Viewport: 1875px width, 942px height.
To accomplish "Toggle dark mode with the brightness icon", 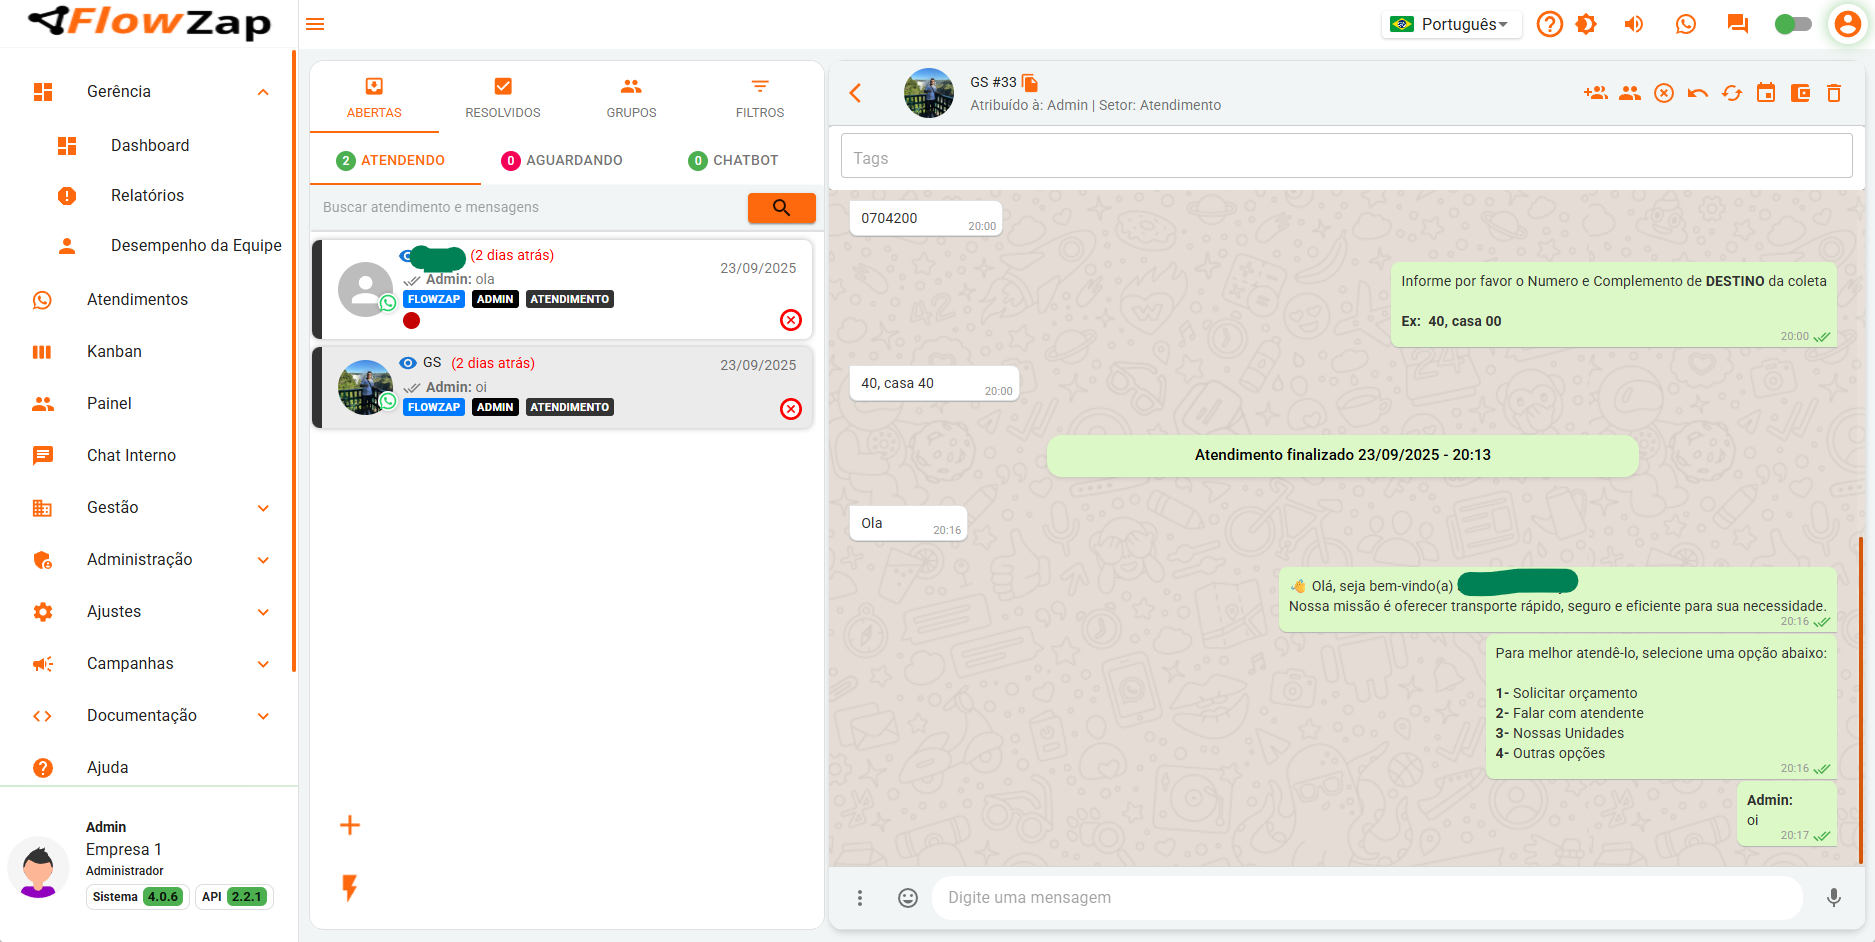I will tap(1586, 24).
